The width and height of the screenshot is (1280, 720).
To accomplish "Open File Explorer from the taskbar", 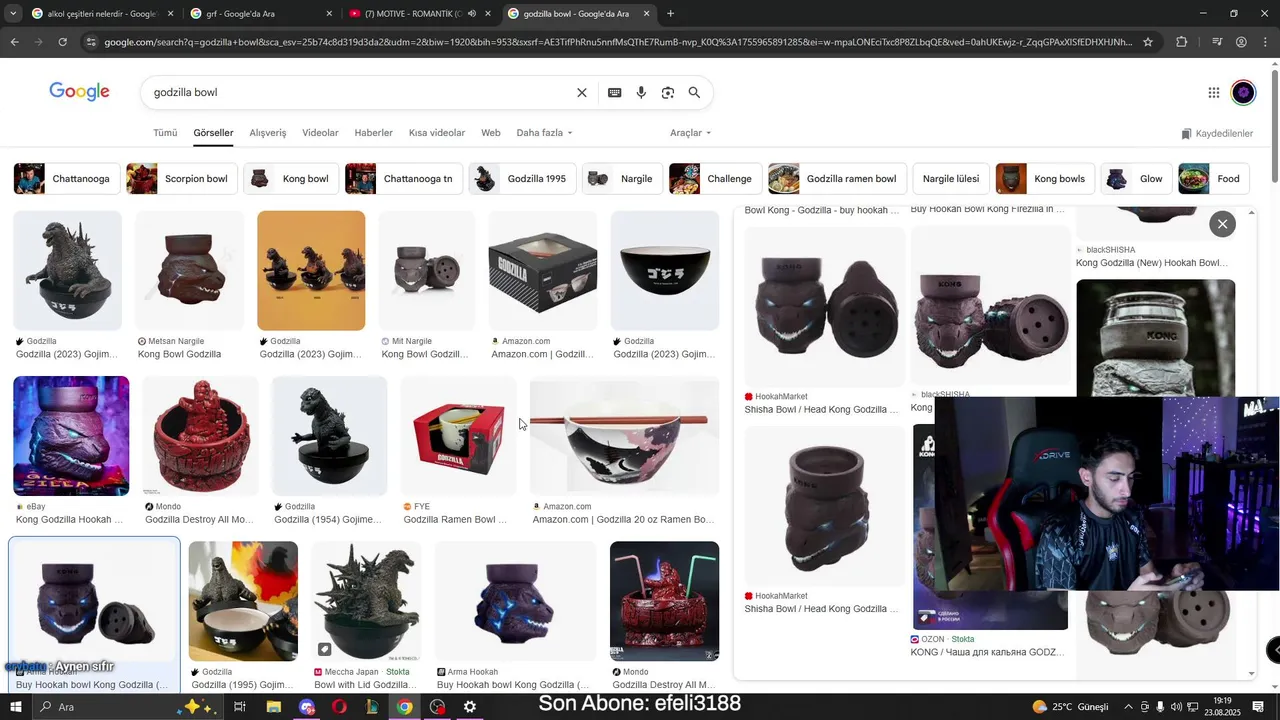I will pos(273,707).
